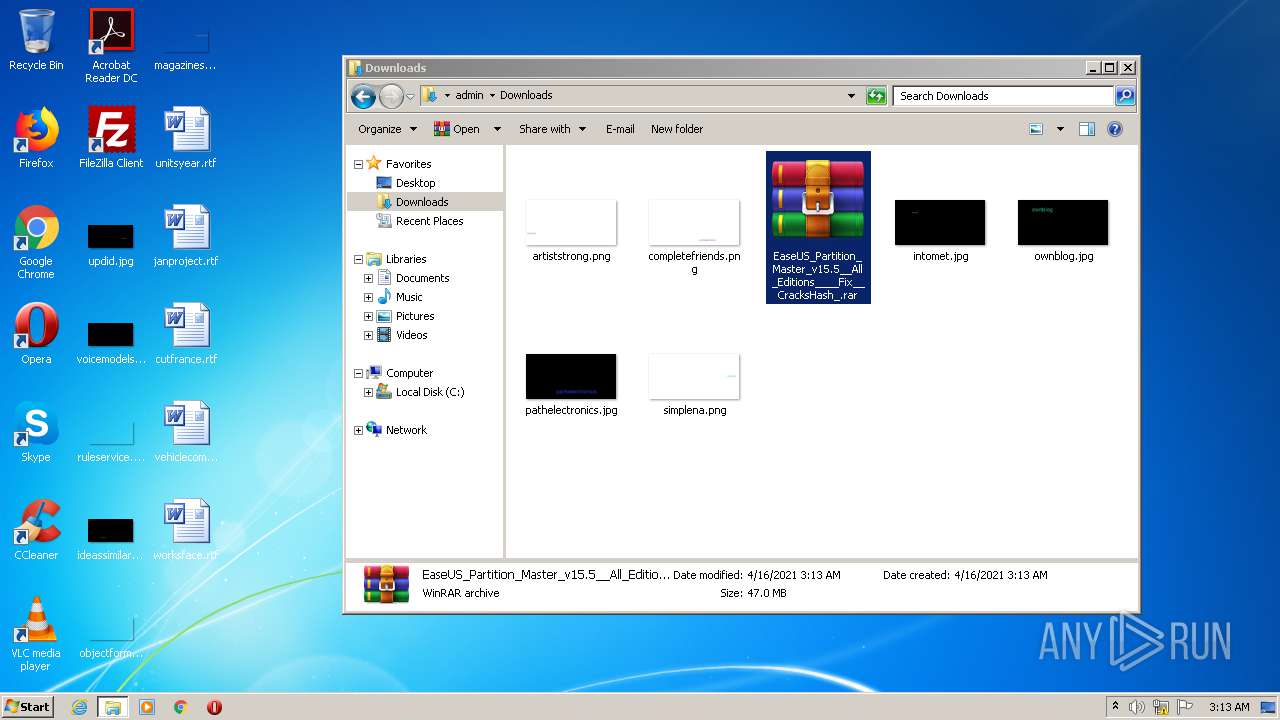This screenshot has height=720, width=1280.
Task: Click the Opera icon on taskbar
Action: [214, 707]
